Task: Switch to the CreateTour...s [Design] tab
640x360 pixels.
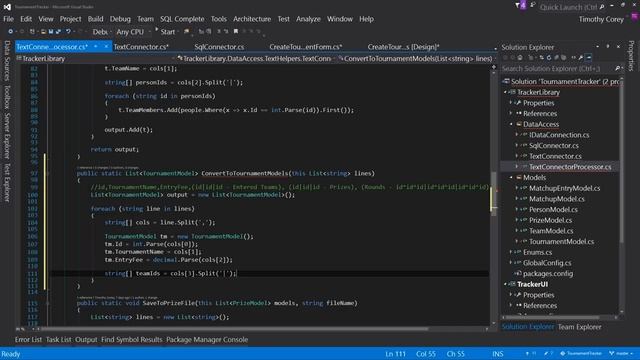Action: coord(403,47)
